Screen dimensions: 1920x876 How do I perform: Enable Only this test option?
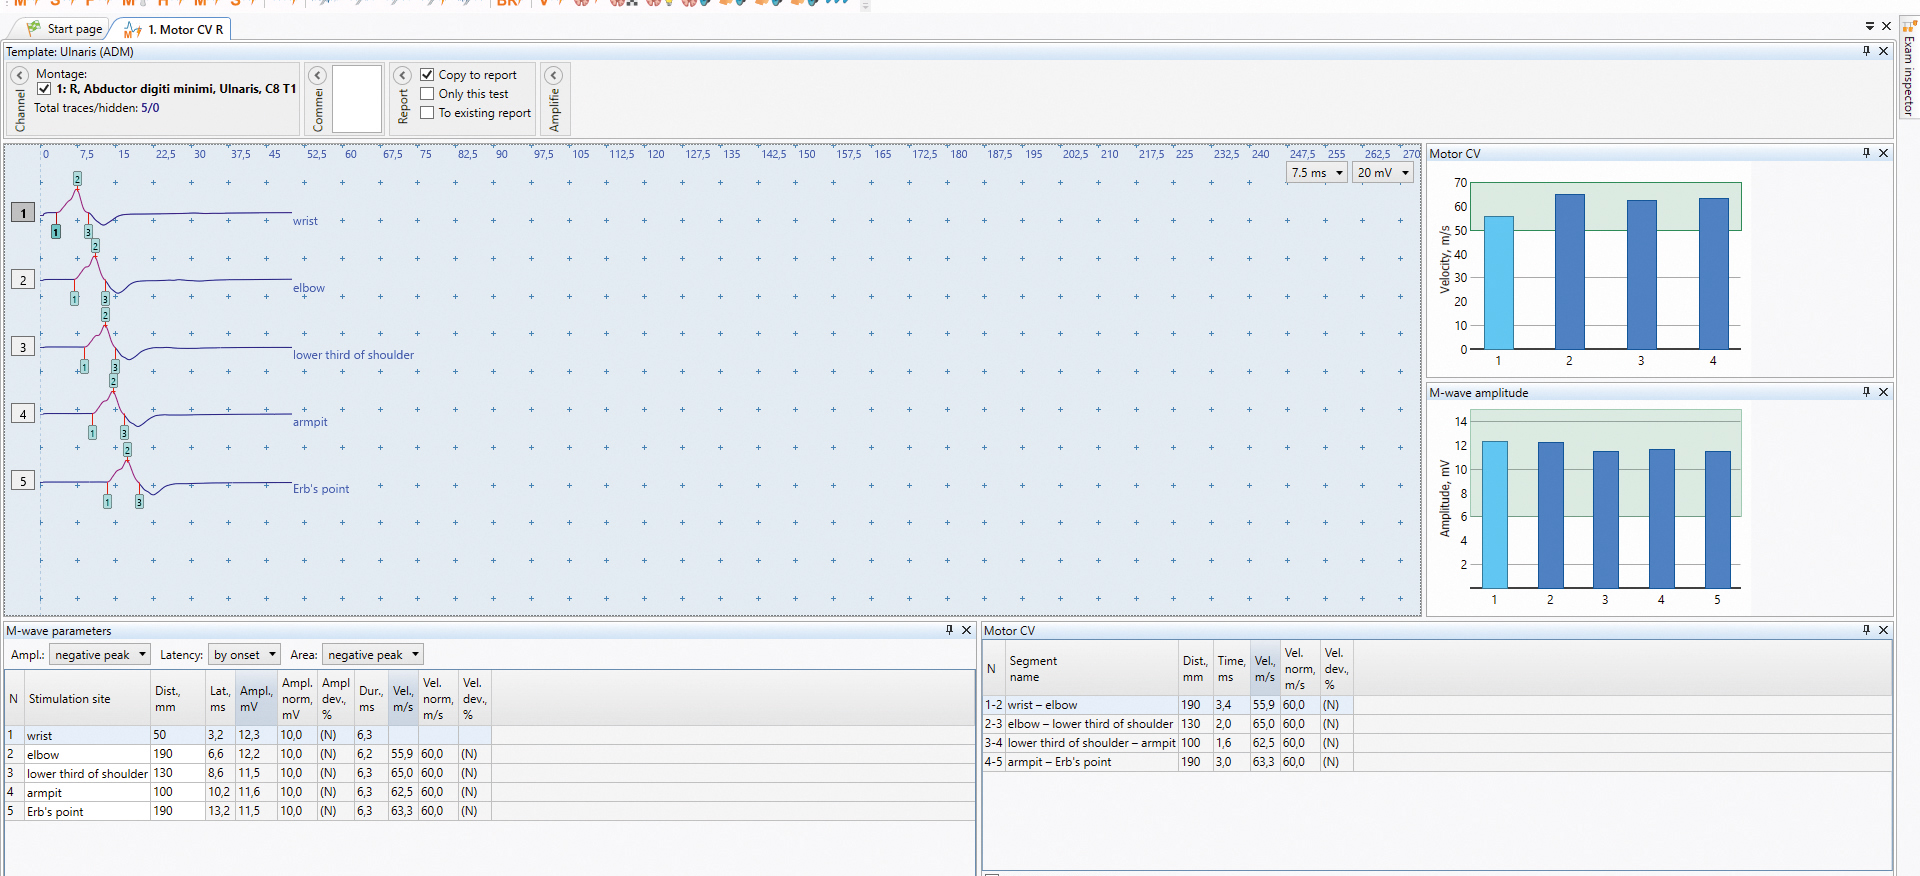click(x=427, y=94)
